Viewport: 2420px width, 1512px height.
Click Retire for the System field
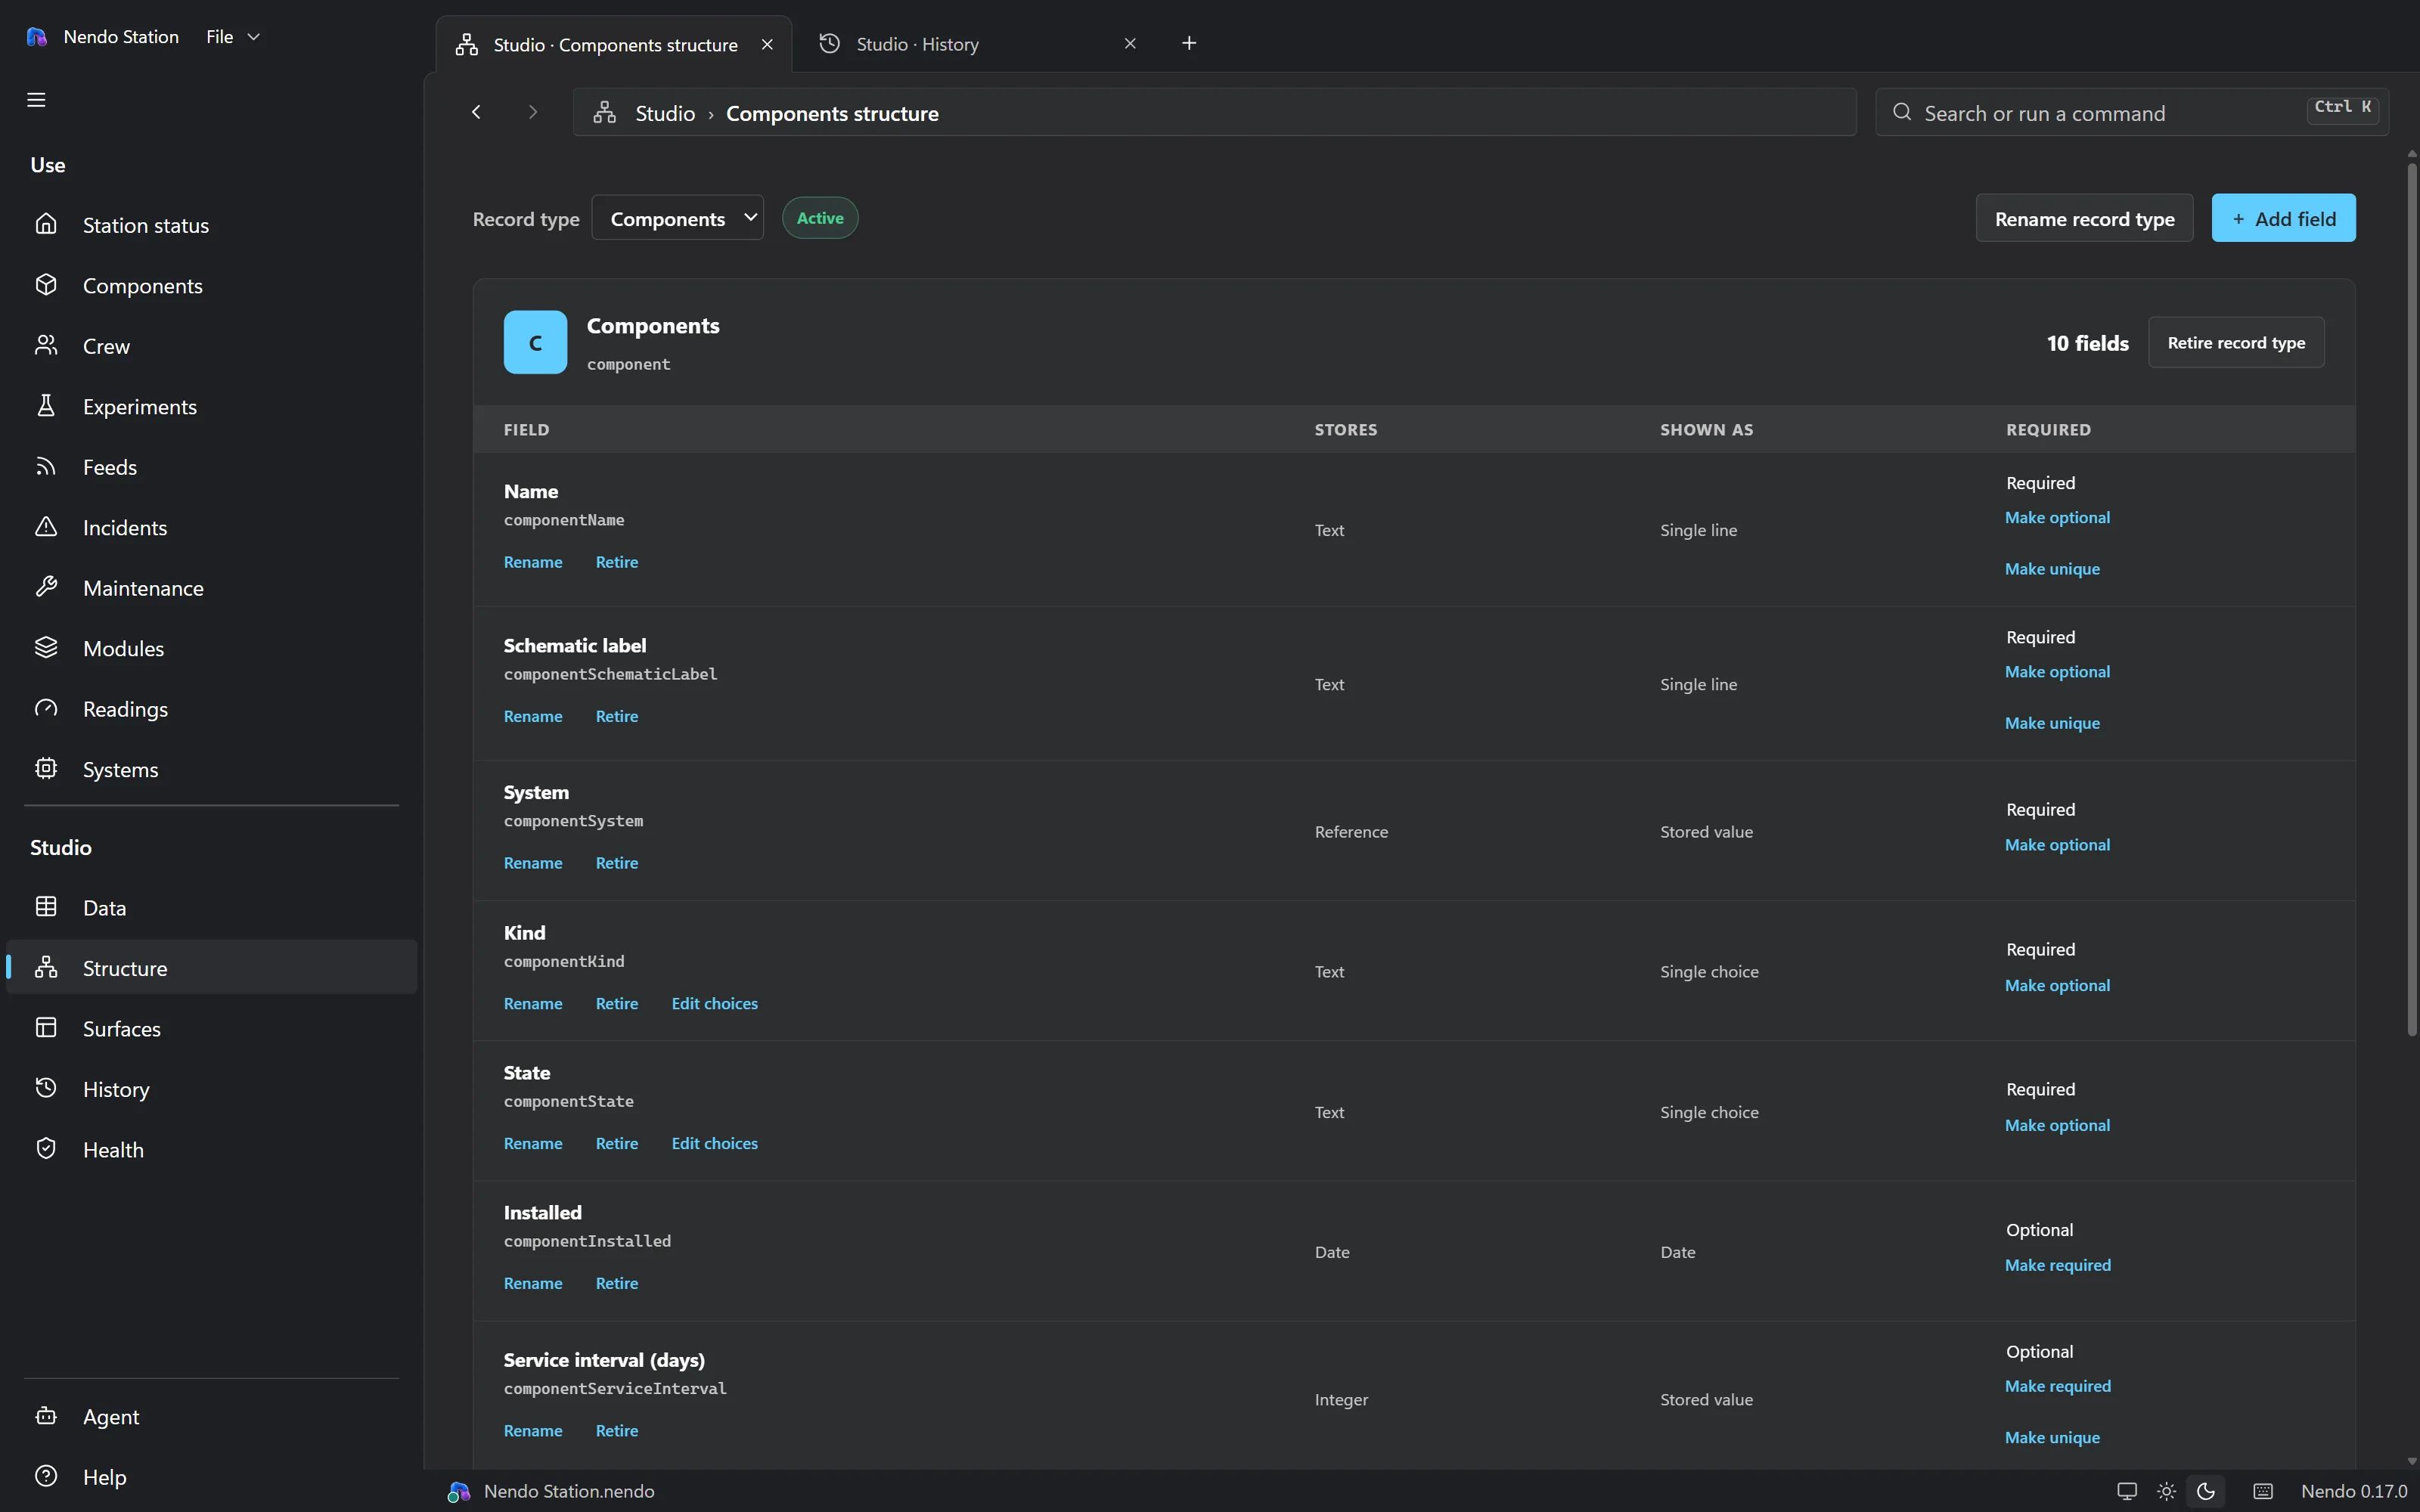(x=616, y=863)
